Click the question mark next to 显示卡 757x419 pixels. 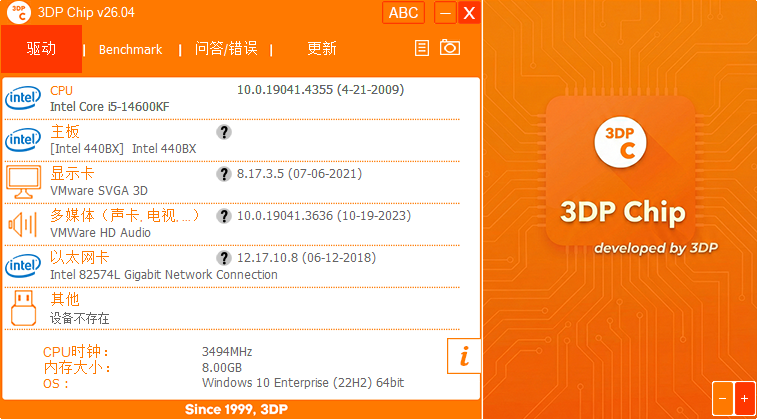point(224,174)
